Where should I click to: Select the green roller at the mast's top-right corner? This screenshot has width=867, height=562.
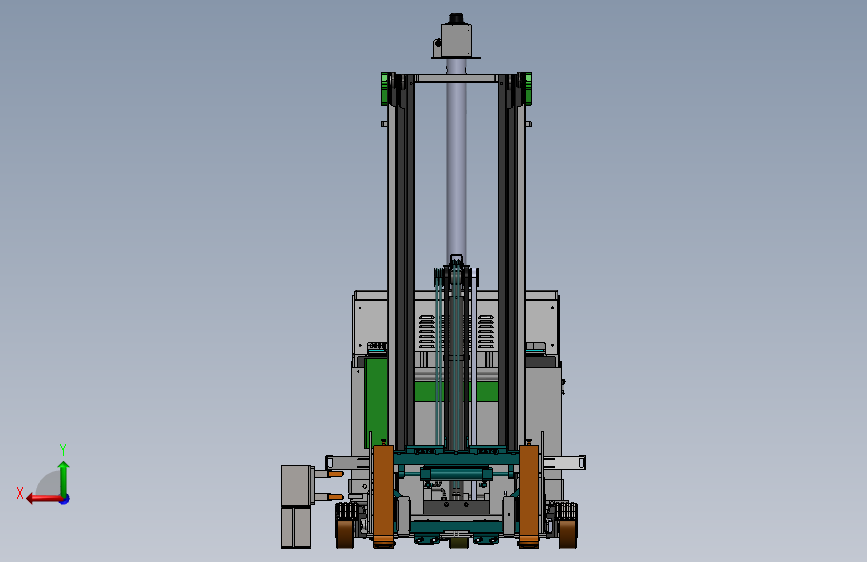coord(527,89)
